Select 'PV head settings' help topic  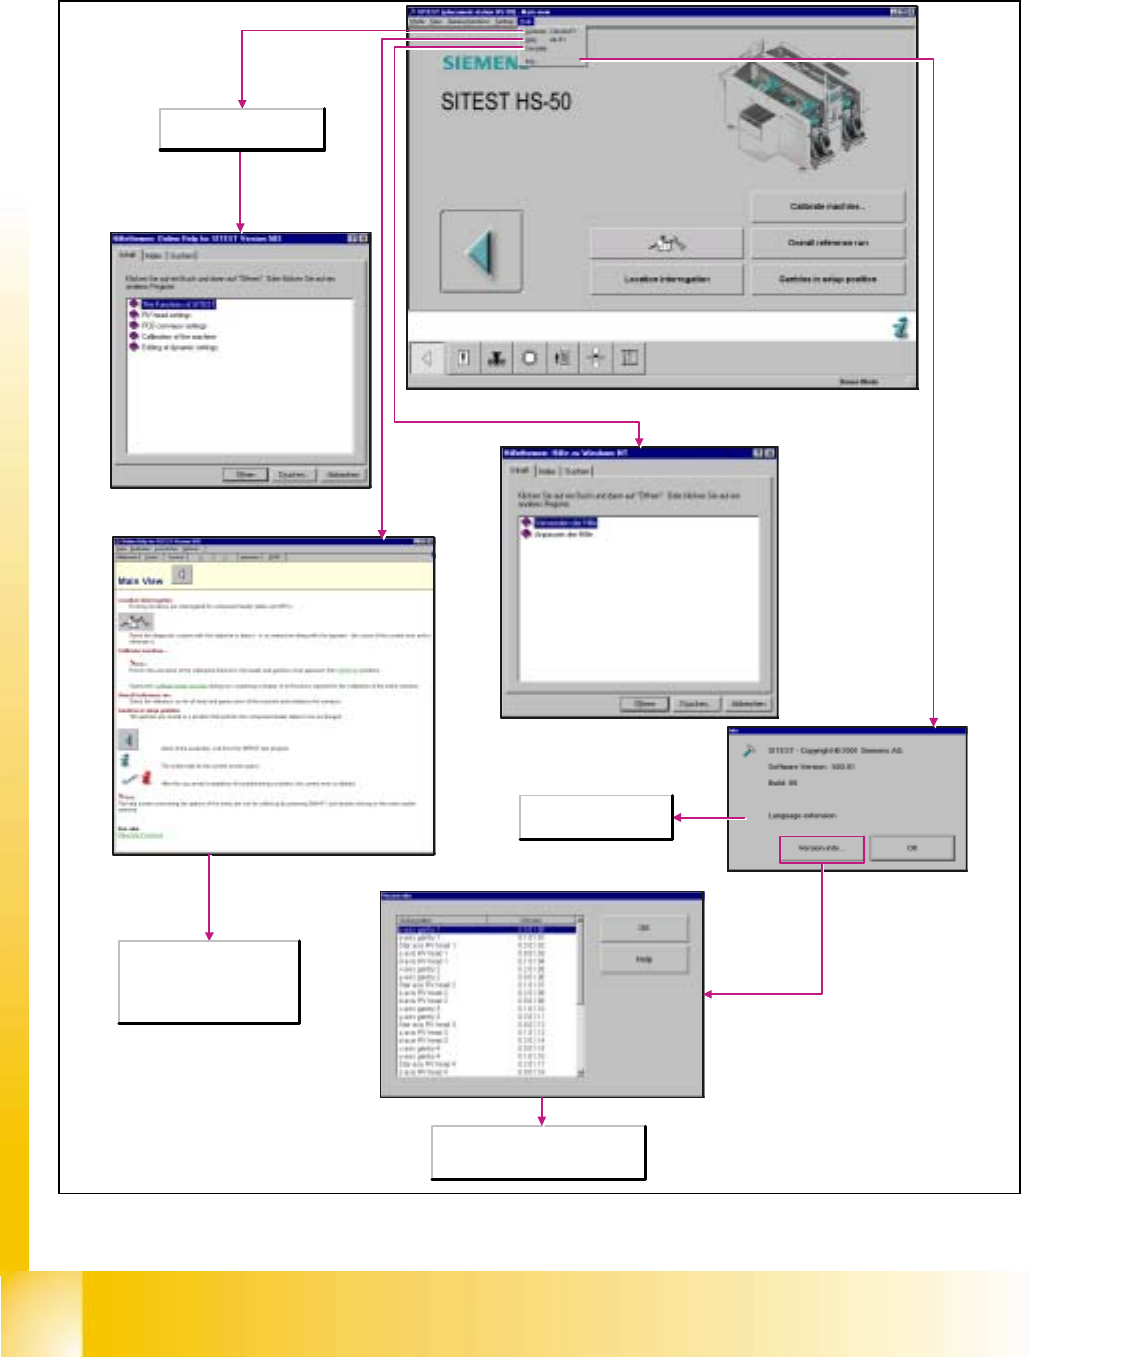(166, 315)
